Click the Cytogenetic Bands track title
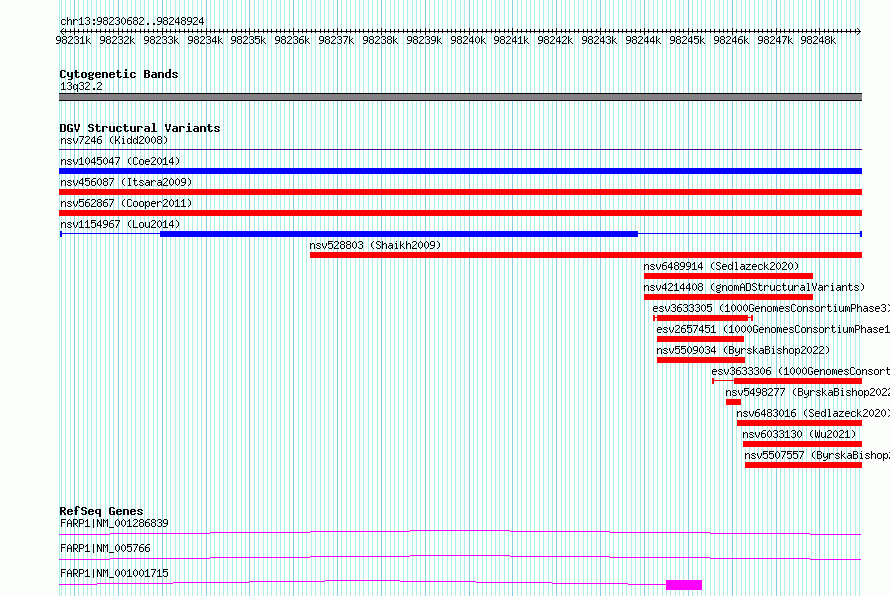The width and height of the screenshot is (890, 596). pos(119,74)
